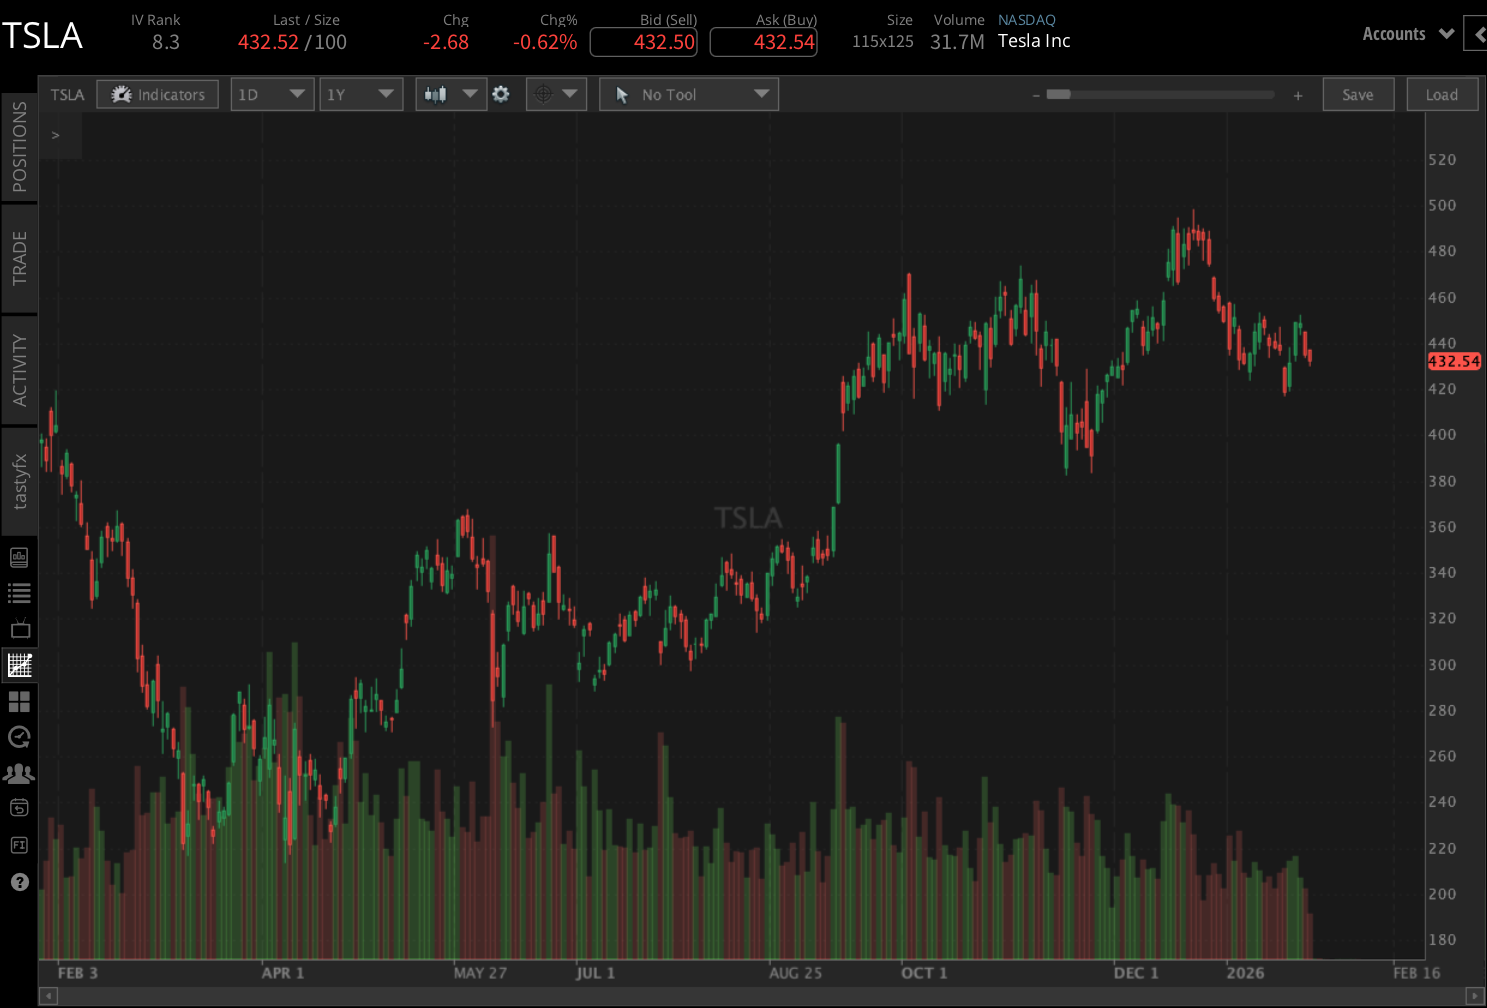Open chart settings gear icon
Image resolution: width=1487 pixels, height=1008 pixels.
(x=501, y=94)
